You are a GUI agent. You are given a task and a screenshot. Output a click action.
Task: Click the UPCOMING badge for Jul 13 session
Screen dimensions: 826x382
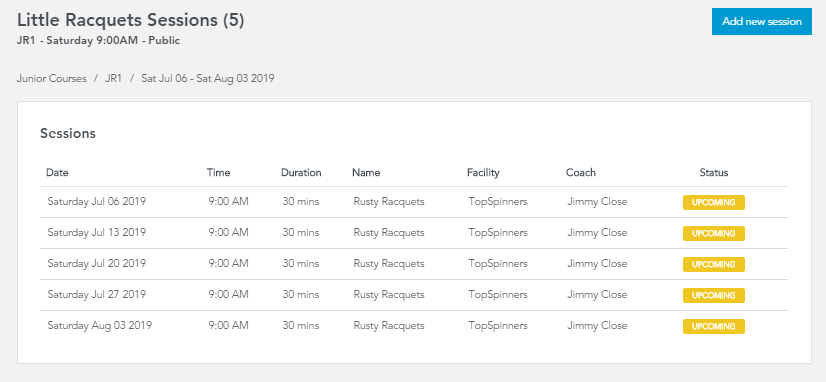[714, 233]
